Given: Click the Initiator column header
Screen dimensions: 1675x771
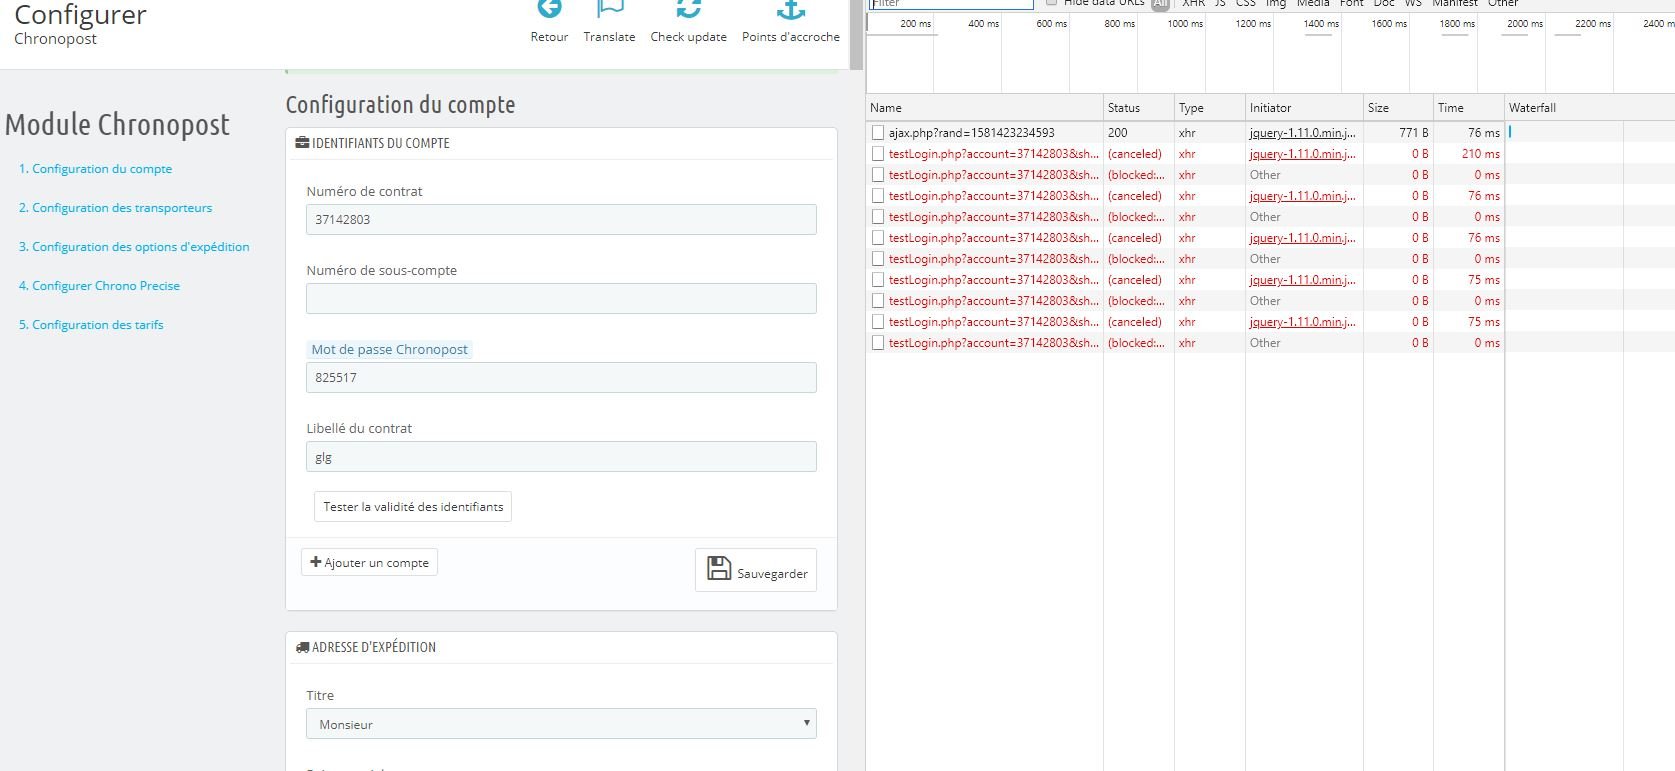Looking at the screenshot, I should tap(1302, 107).
